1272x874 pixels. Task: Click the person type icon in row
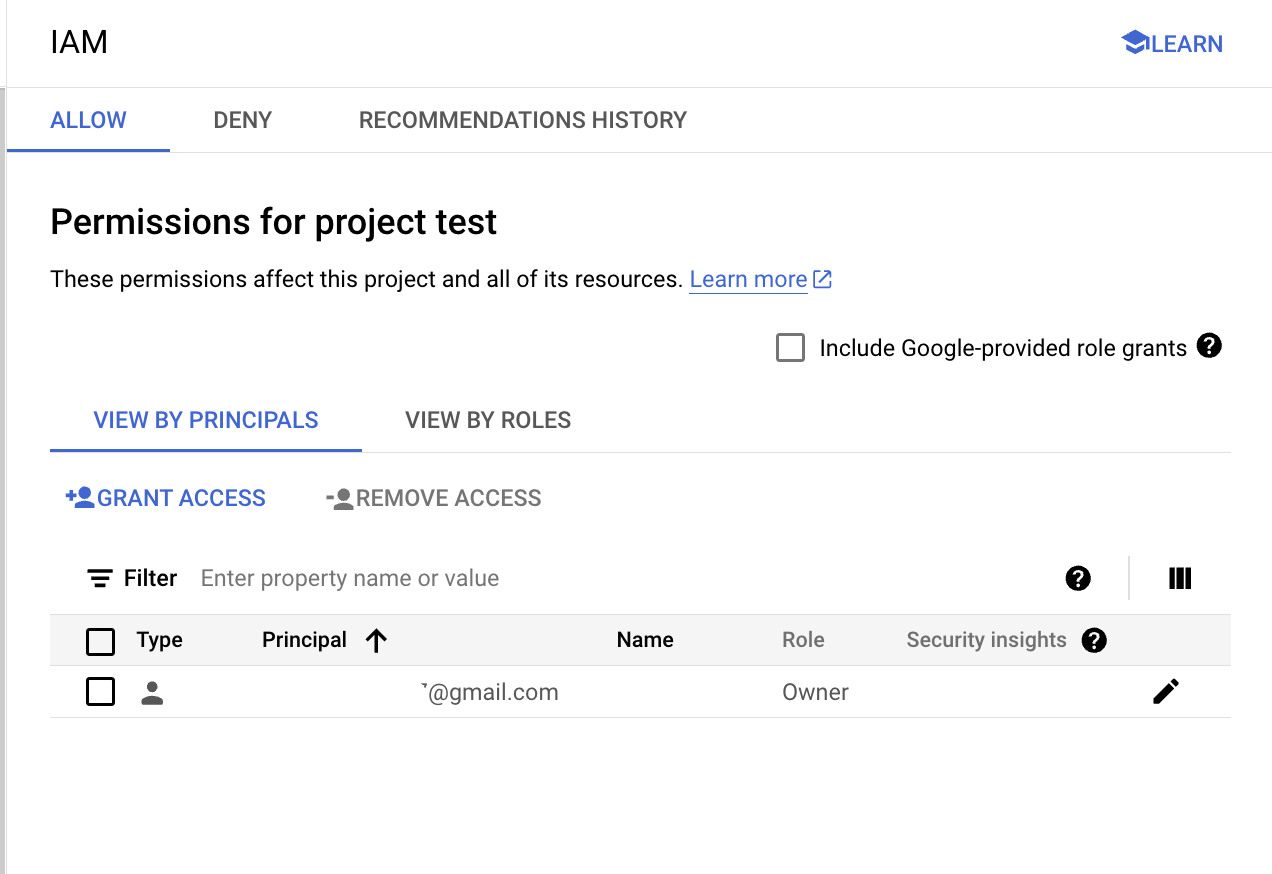coord(152,692)
